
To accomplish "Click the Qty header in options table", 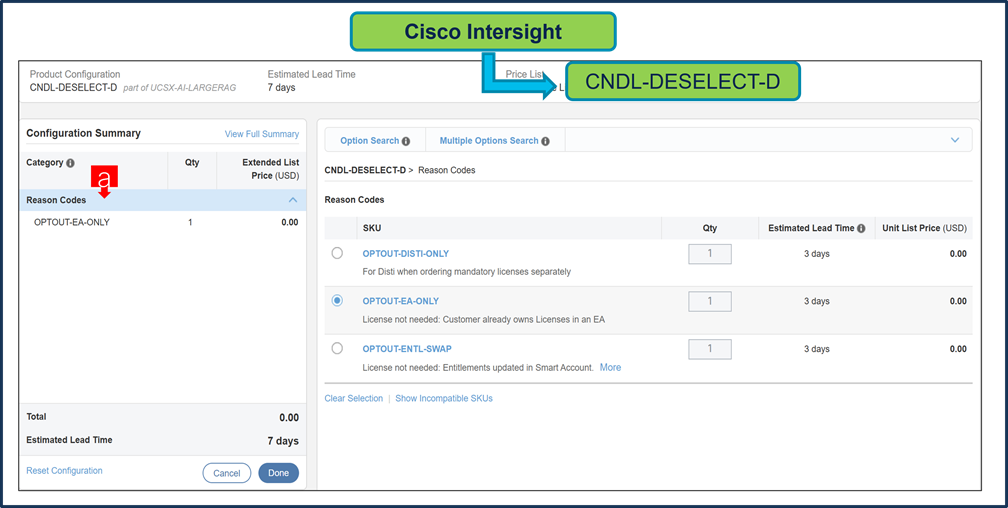I will (x=710, y=228).
